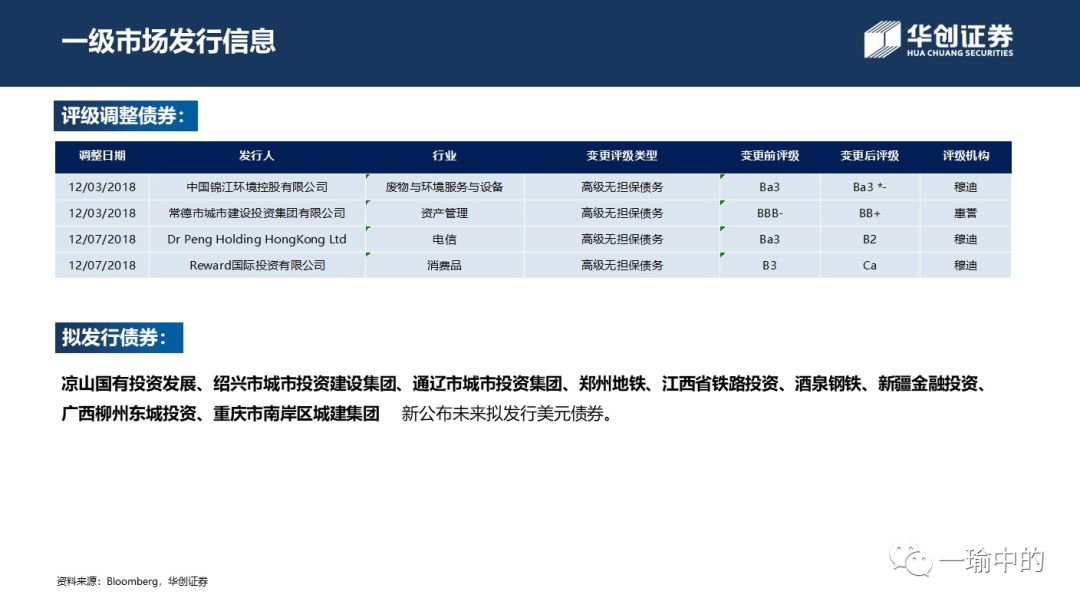Click 新疆金融投资 in the paragraph
Screen dimensions: 1080x608
point(927,384)
